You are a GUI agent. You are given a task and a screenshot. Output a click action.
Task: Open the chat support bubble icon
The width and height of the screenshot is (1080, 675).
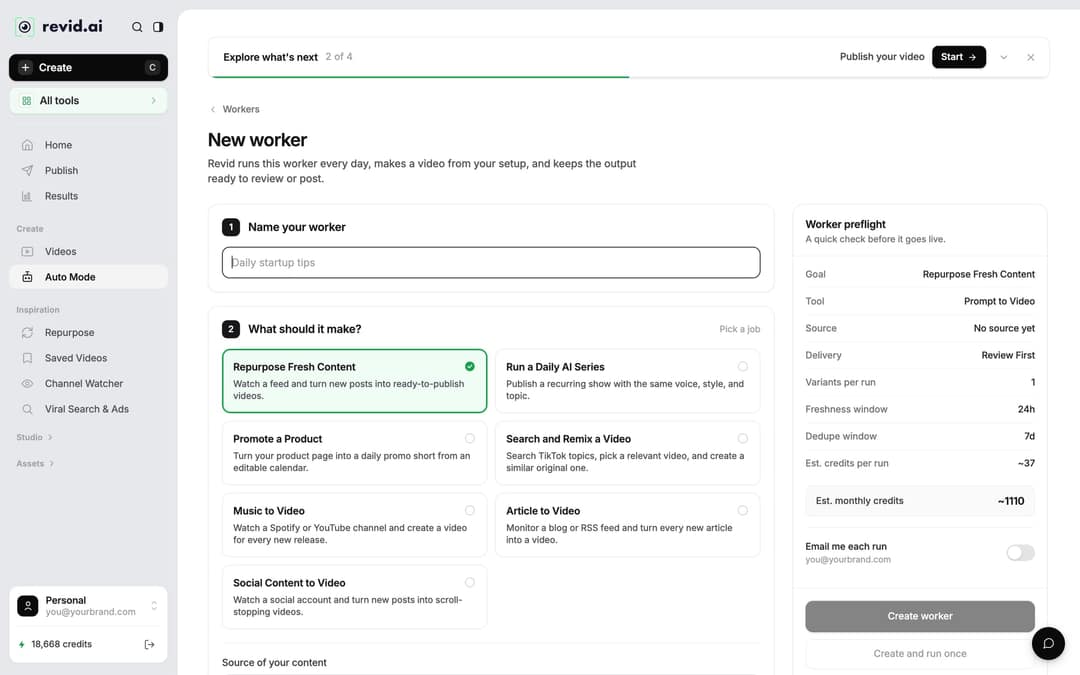click(1048, 643)
